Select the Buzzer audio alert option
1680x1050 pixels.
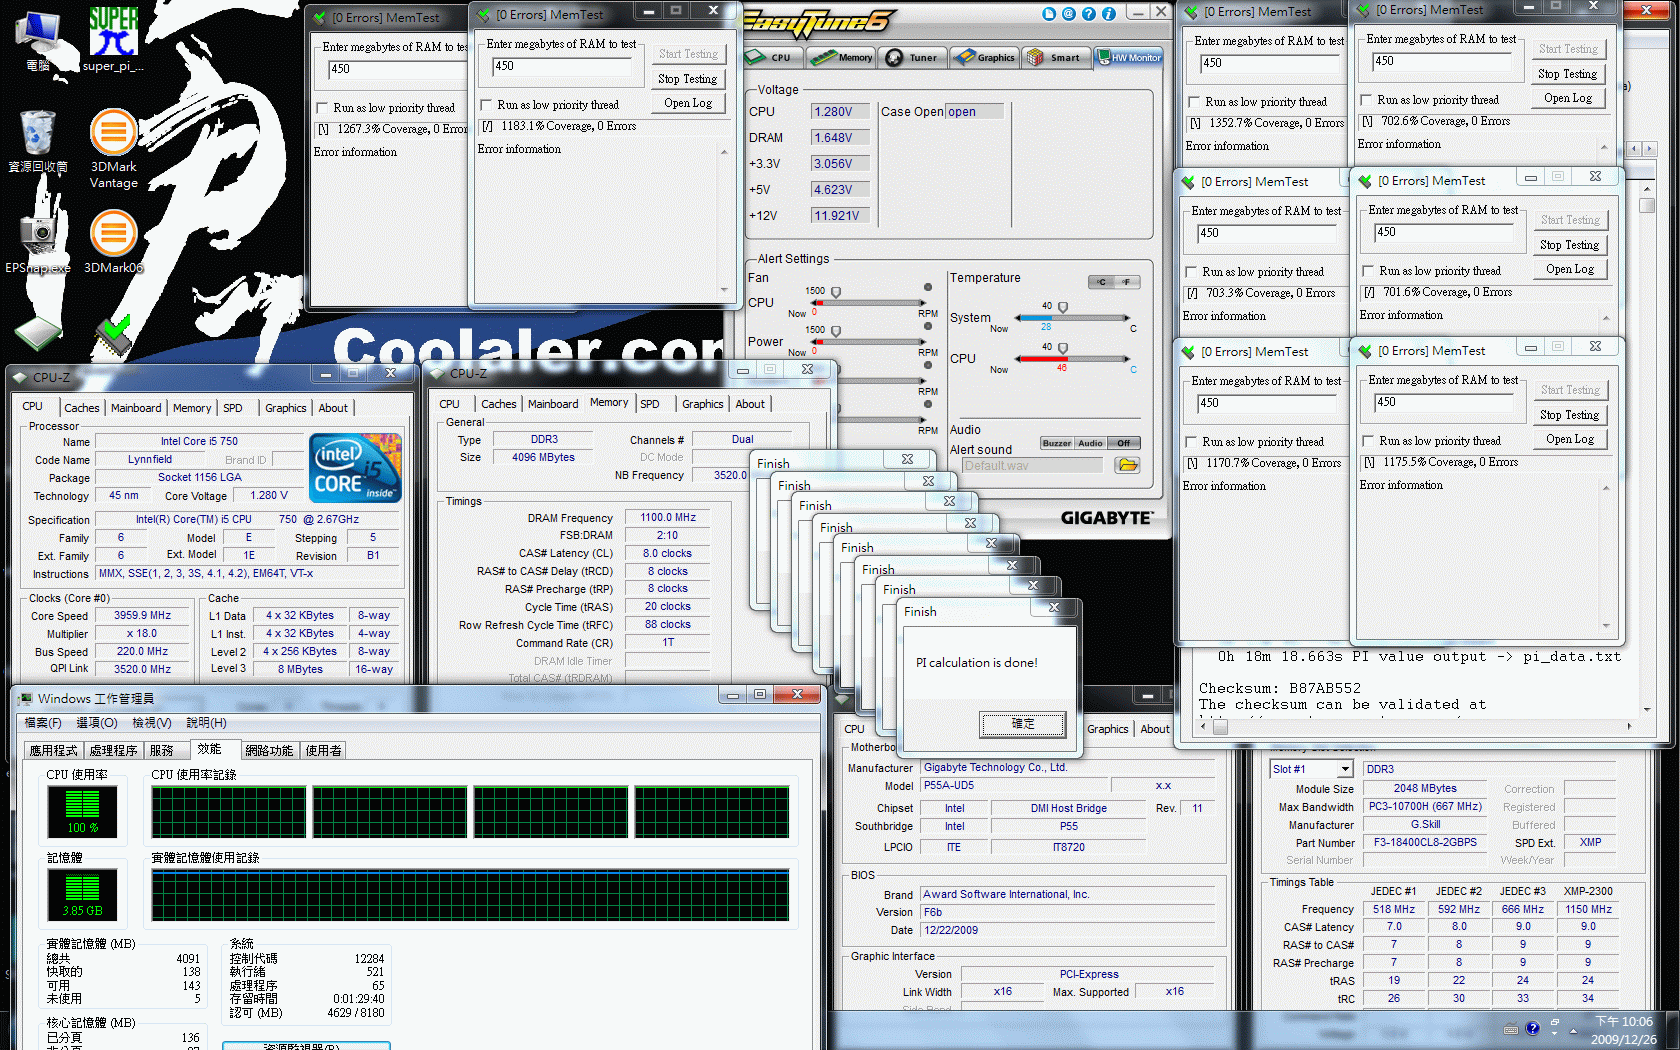point(1056,443)
